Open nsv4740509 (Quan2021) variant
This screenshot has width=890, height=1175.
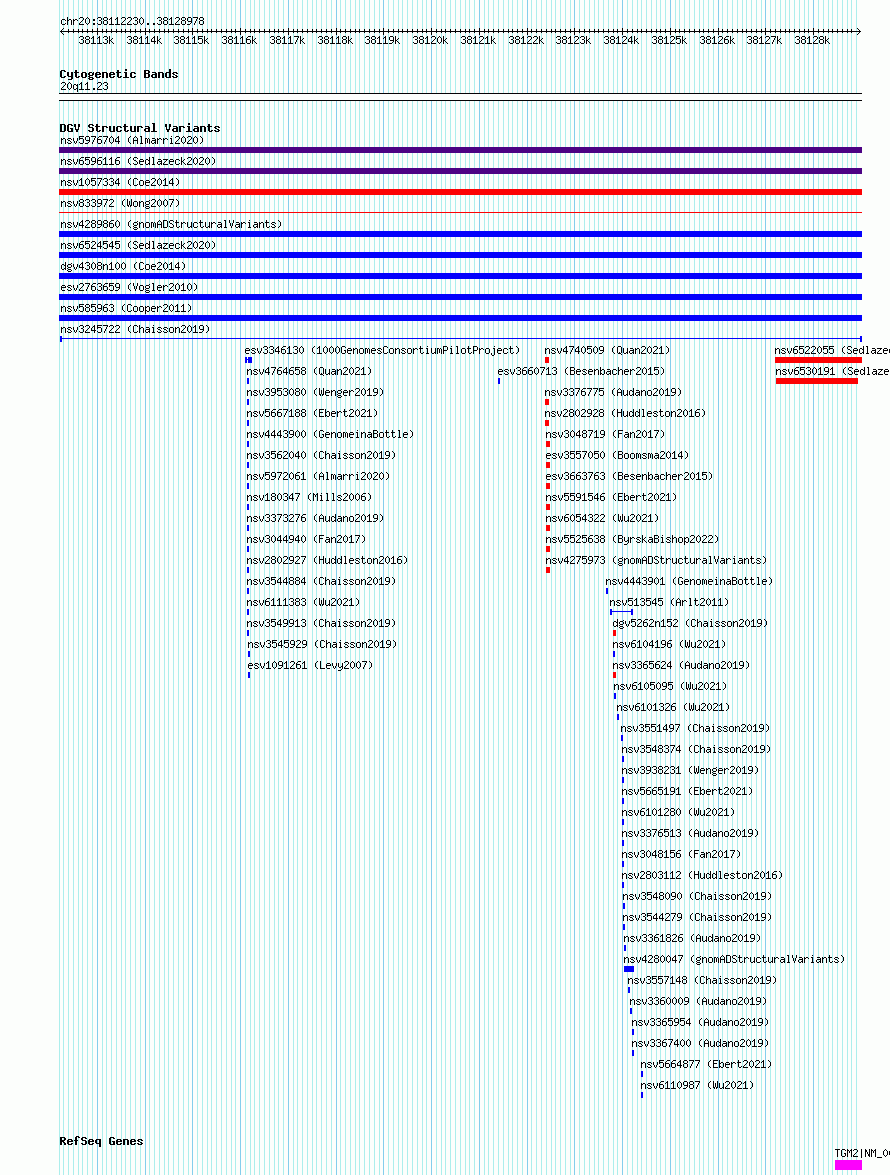coord(608,350)
